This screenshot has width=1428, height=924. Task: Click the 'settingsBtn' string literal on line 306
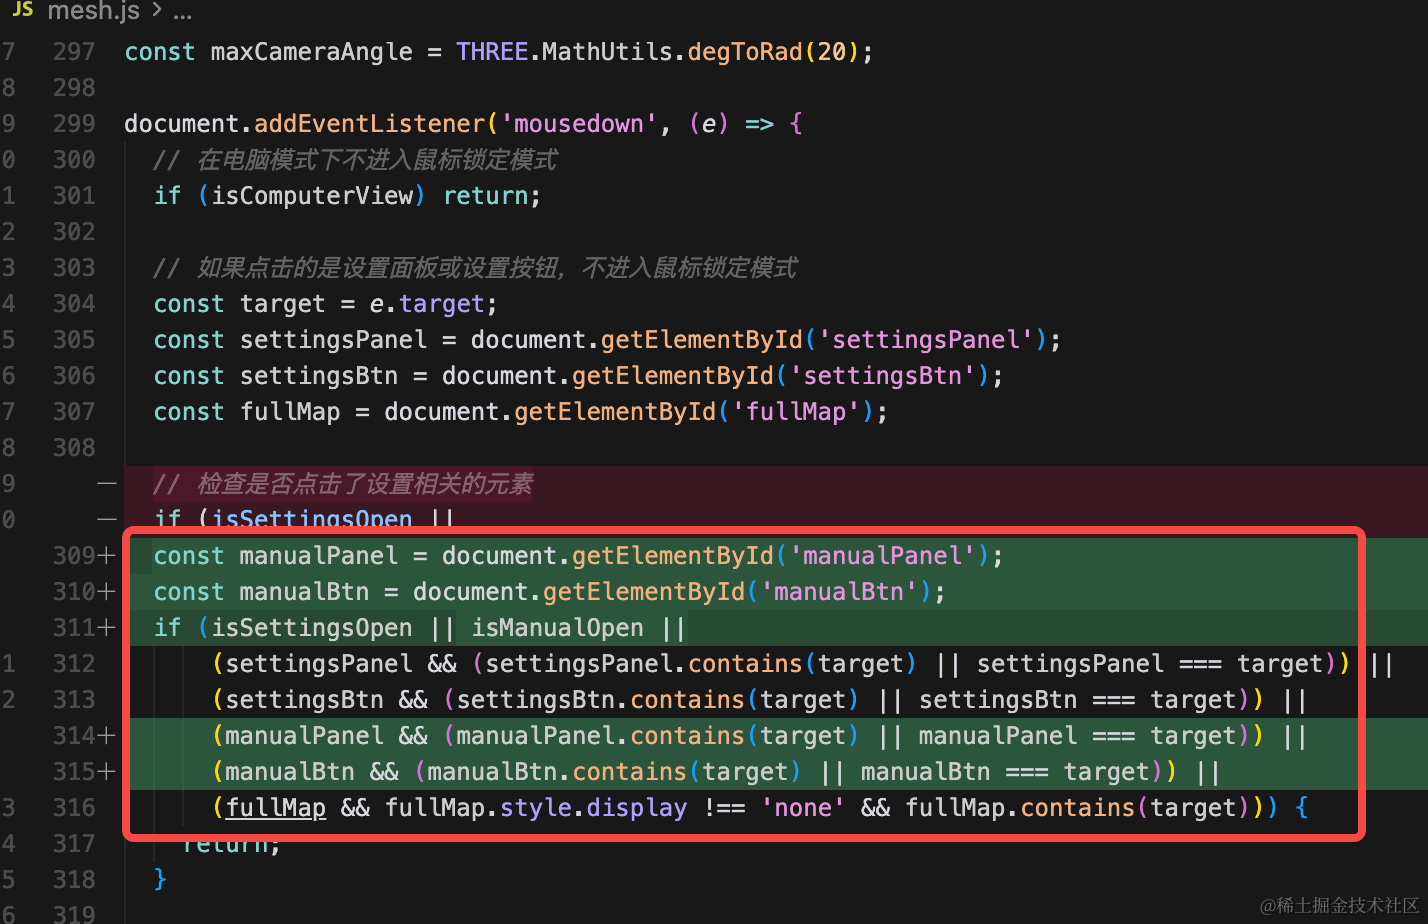(x=881, y=376)
